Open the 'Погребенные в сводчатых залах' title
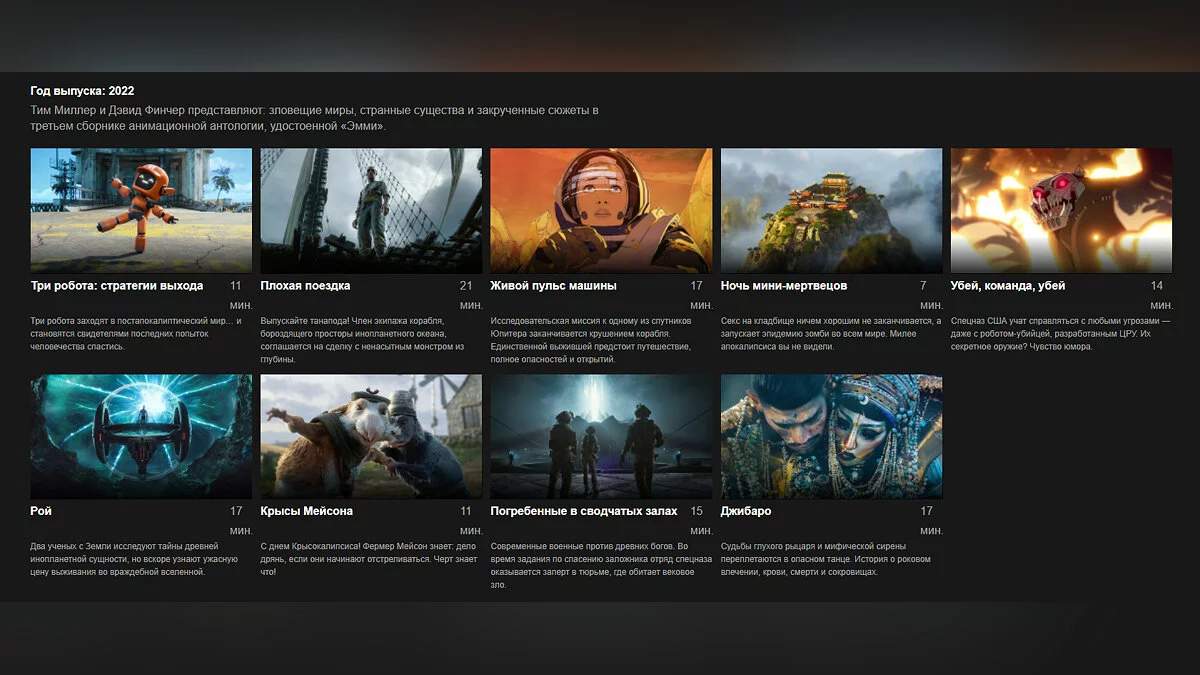The image size is (1200, 675). (x=583, y=511)
